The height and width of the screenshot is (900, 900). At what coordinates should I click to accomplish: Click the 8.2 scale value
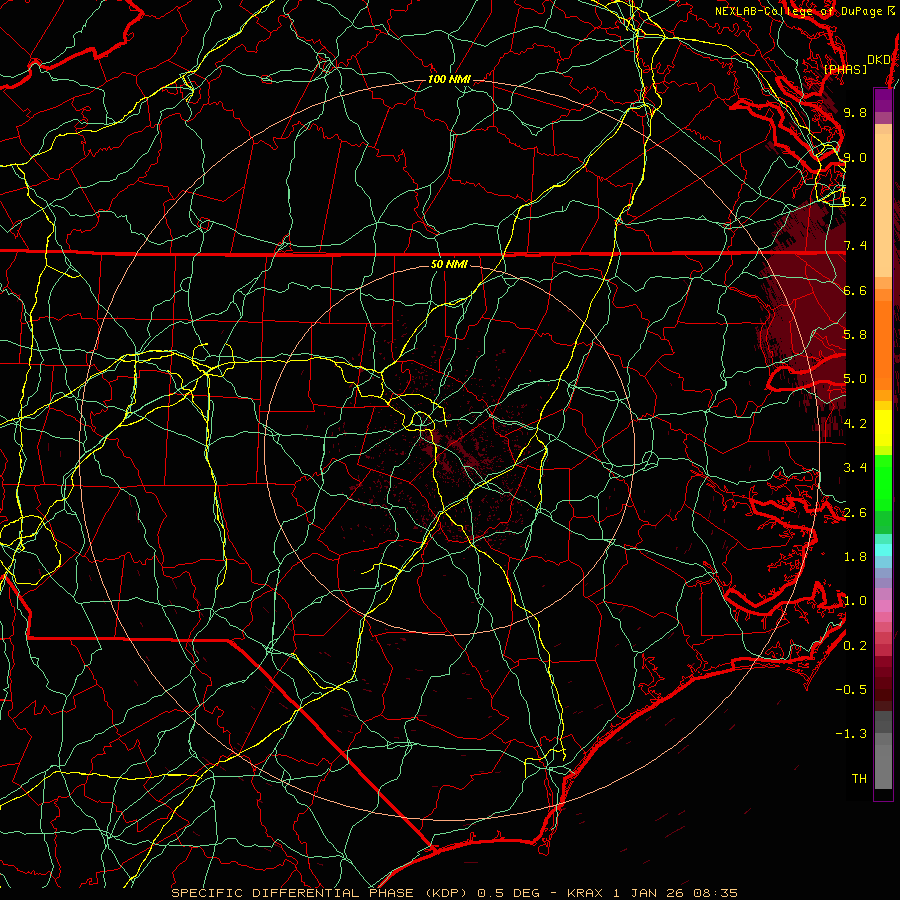tap(855, 201)
